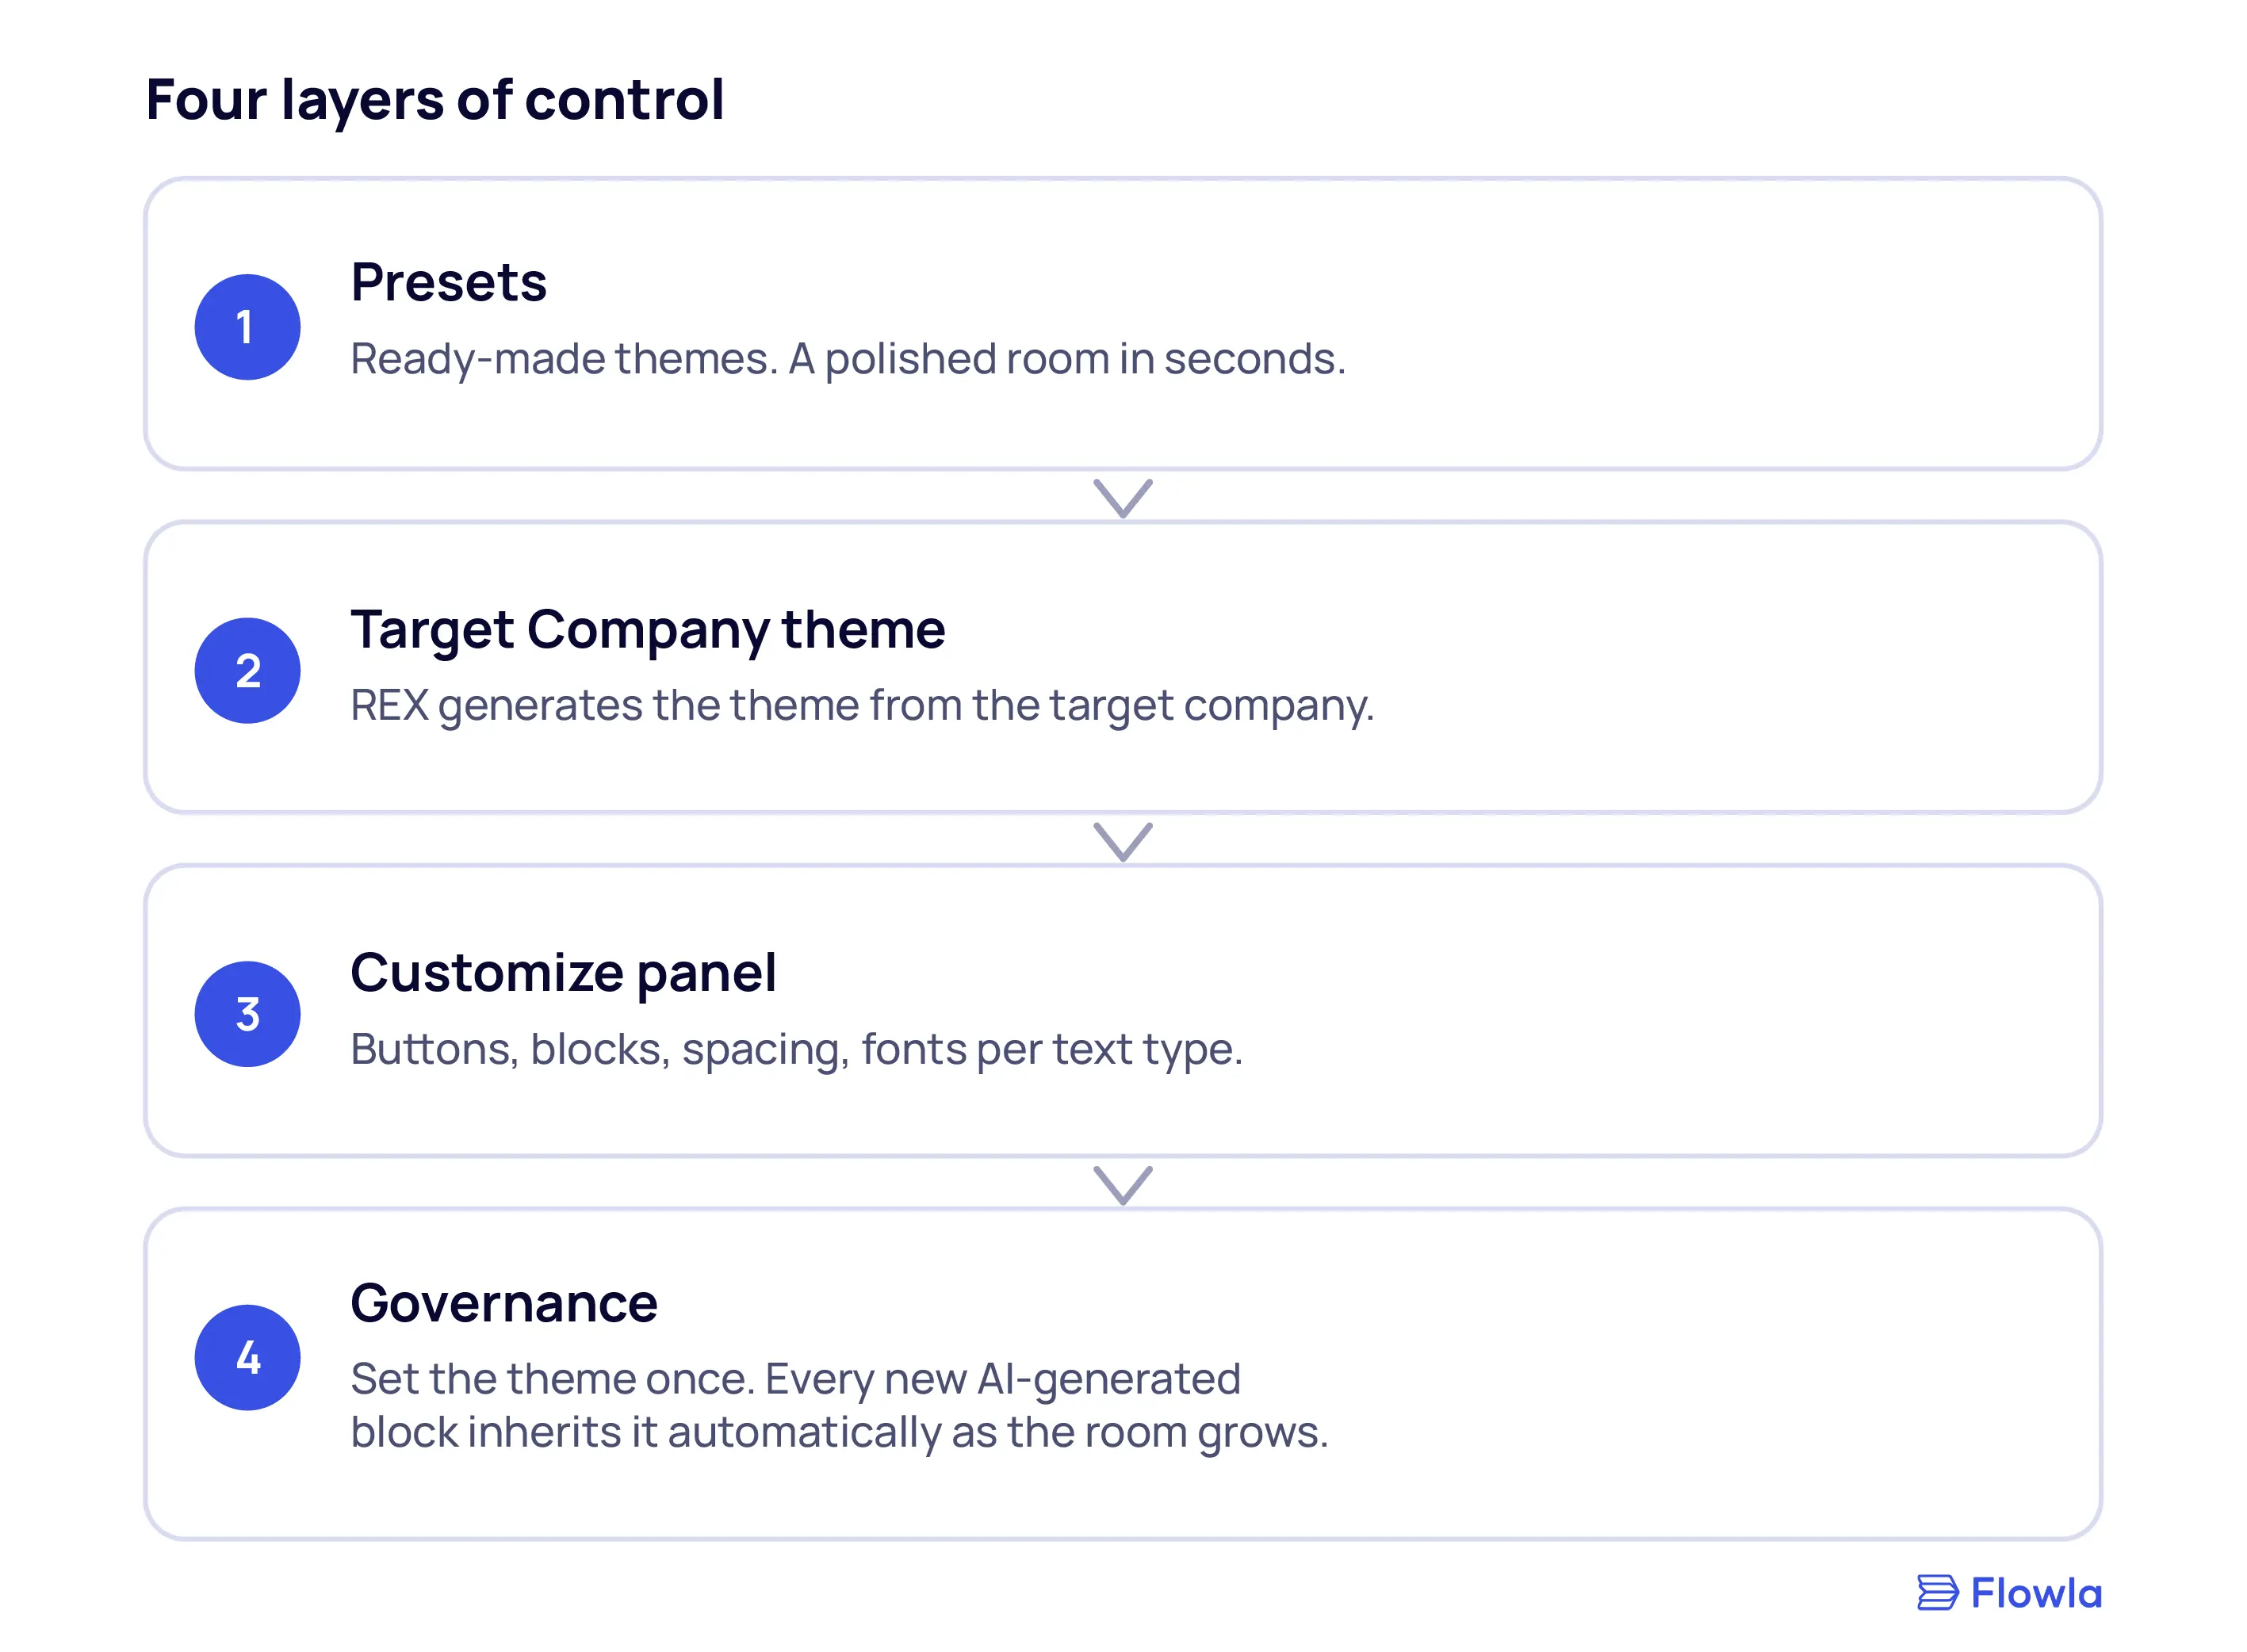The height and width of the screenshot is (1652, 2247).
Task: Click the number 3 circle badge
Action: coord(247,1014)
